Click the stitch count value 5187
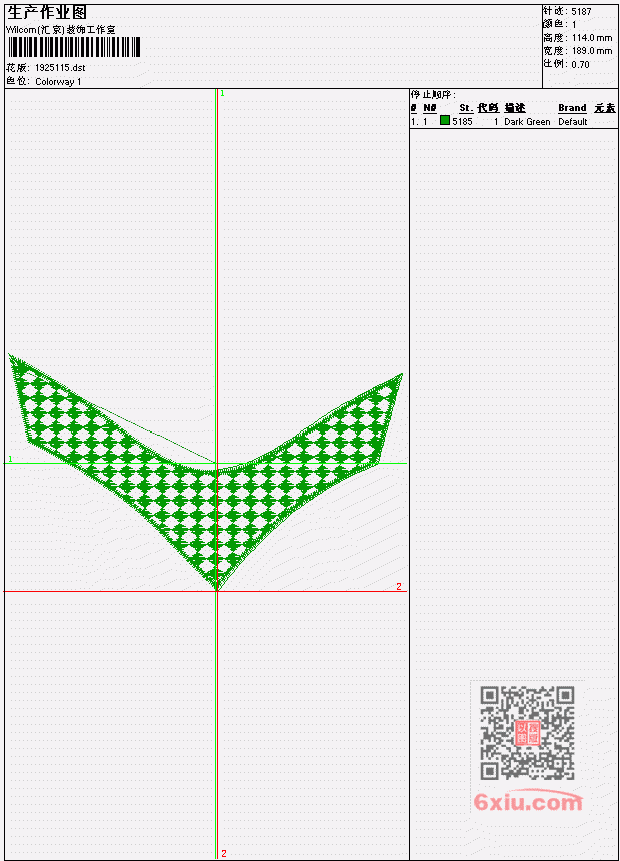The height and width of the screenshot is (861, 620). click(x=581, y=12)
